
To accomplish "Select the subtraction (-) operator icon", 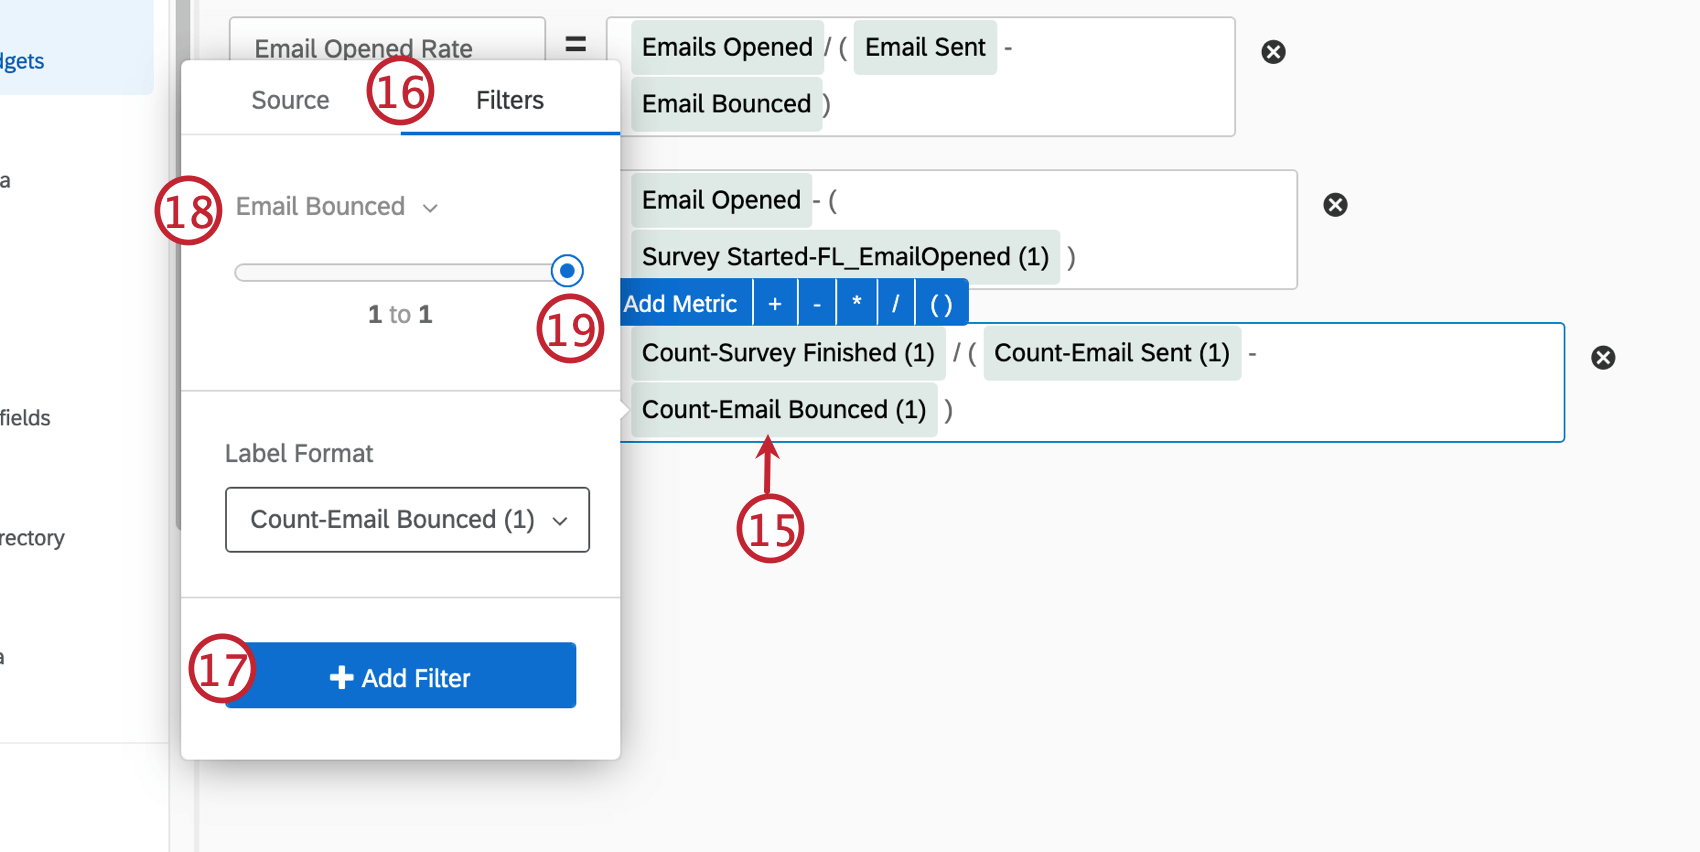I will [816, 302].
